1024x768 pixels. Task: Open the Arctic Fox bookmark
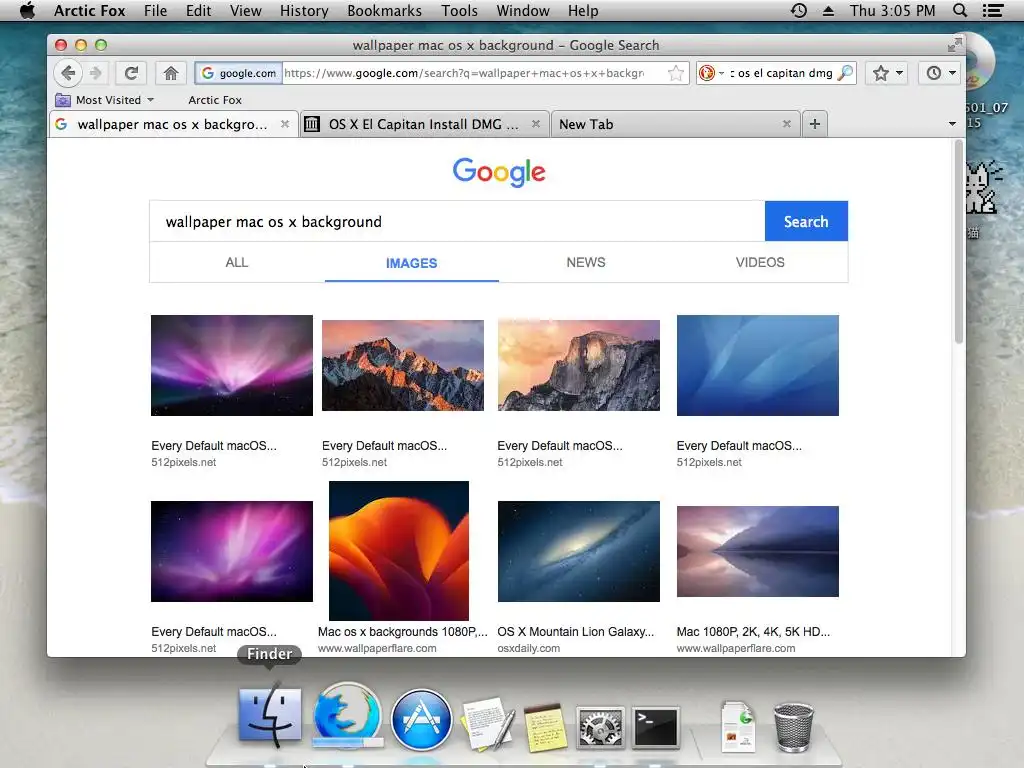(x=215, y=100)
